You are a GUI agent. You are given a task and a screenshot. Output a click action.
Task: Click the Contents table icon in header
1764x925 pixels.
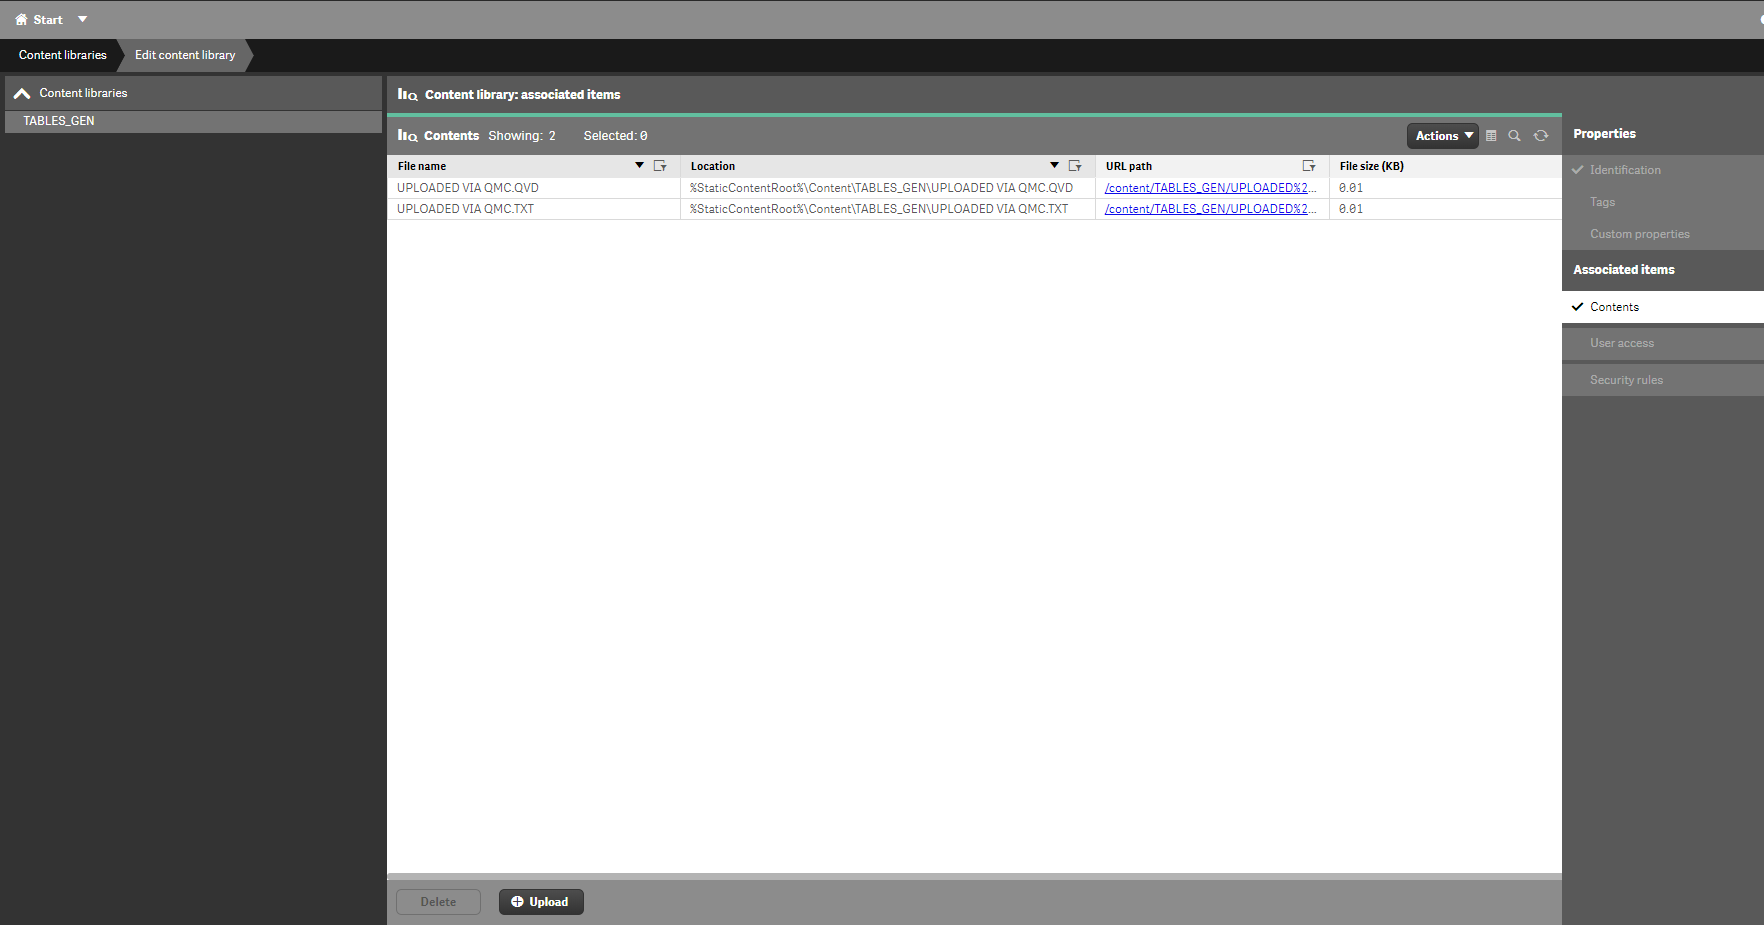pyautogui.click(x=407, y=135)
